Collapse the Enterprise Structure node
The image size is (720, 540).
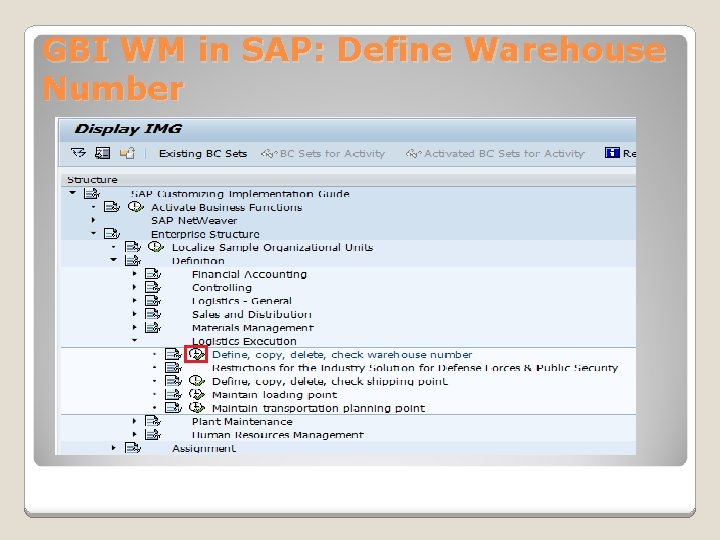pos(93,234)
